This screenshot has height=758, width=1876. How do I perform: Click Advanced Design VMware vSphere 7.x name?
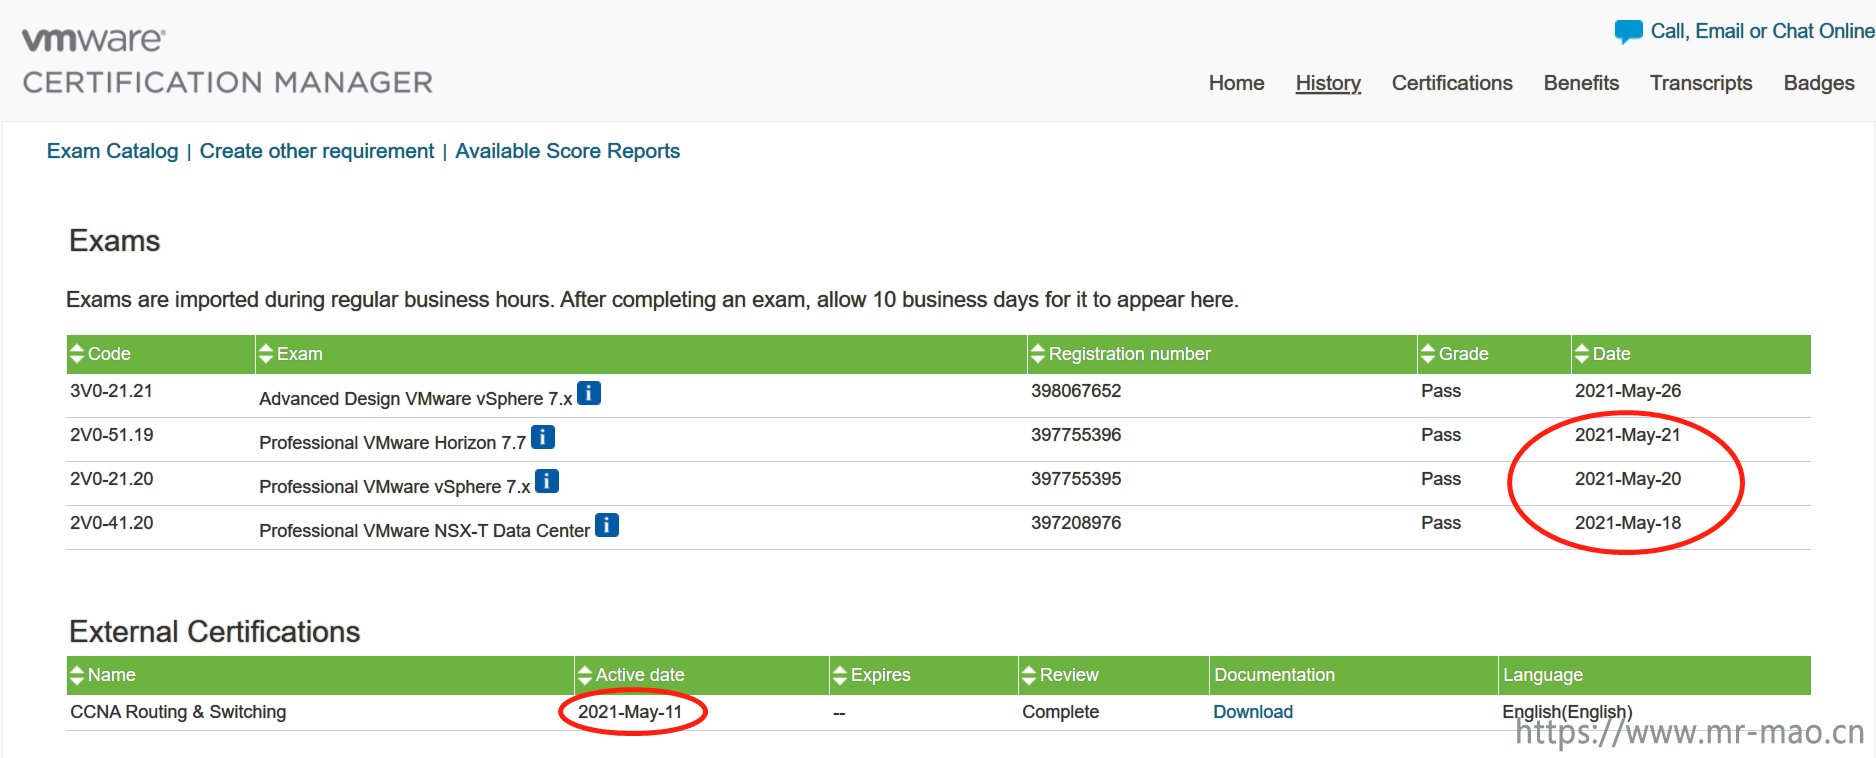[x=415, y=399]
